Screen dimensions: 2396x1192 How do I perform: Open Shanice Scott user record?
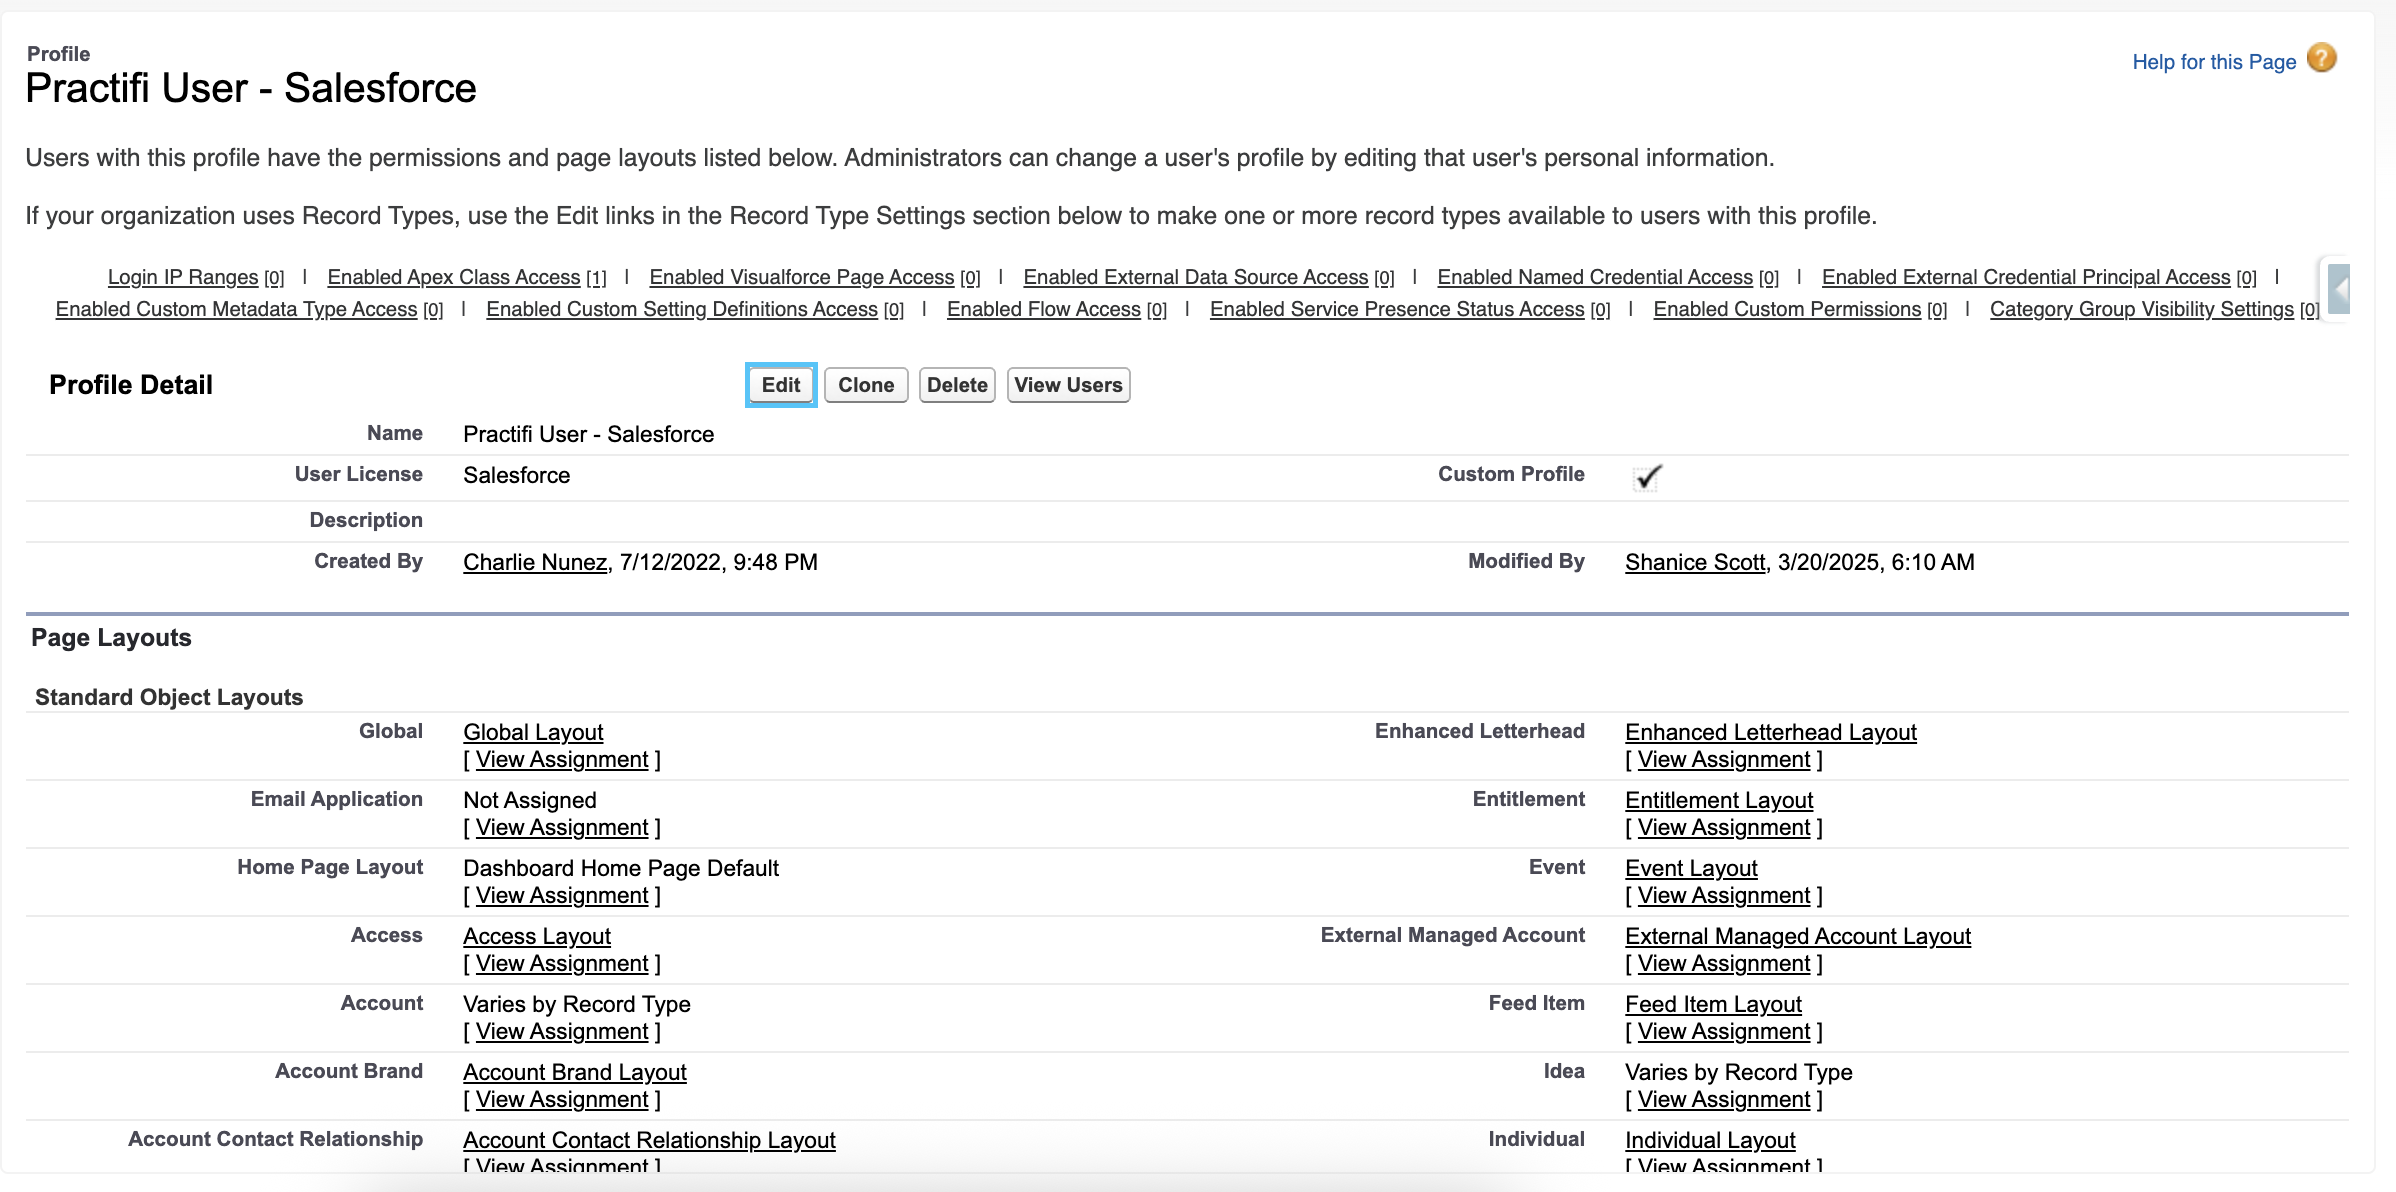click(x=1695, y=562)
